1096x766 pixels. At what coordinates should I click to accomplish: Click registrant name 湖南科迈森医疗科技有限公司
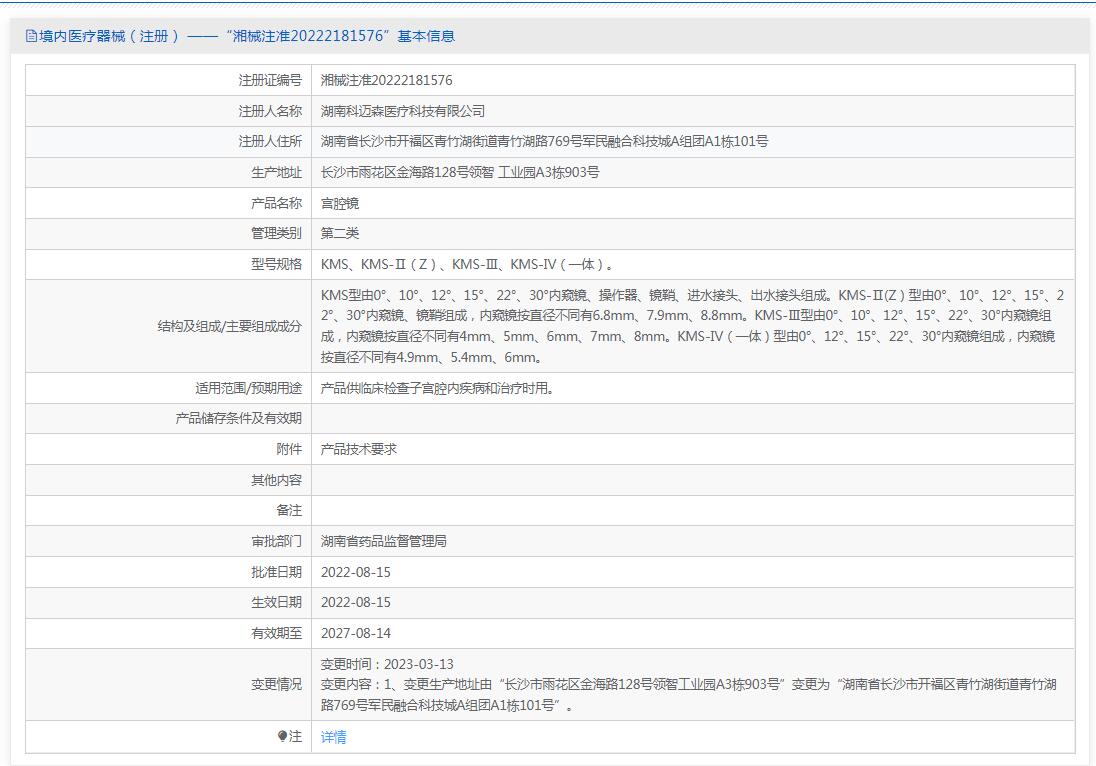(403, 111)
